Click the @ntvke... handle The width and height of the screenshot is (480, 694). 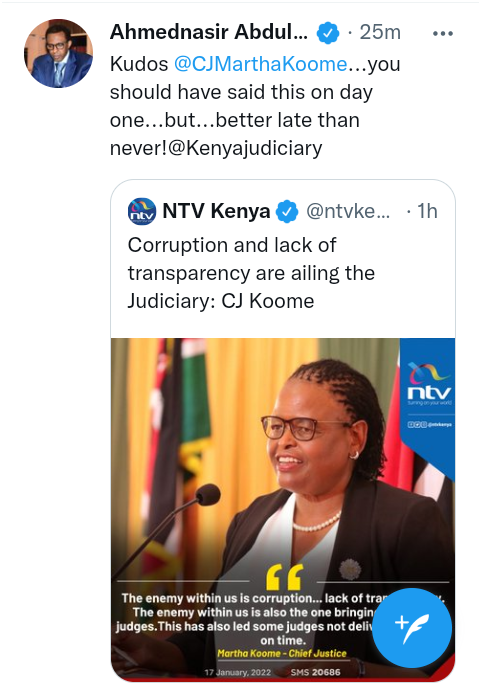point(348,212)
